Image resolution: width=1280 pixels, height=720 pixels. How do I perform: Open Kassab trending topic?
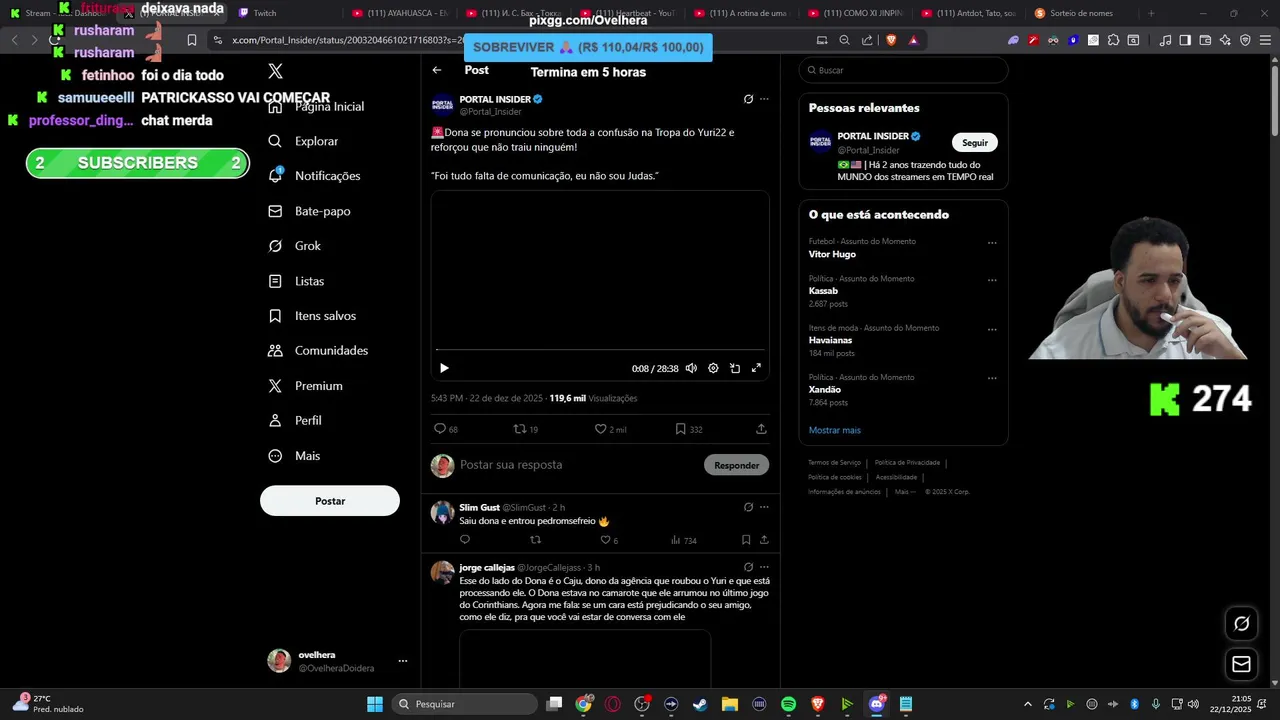pyautogui.click(x=823, y=291)
